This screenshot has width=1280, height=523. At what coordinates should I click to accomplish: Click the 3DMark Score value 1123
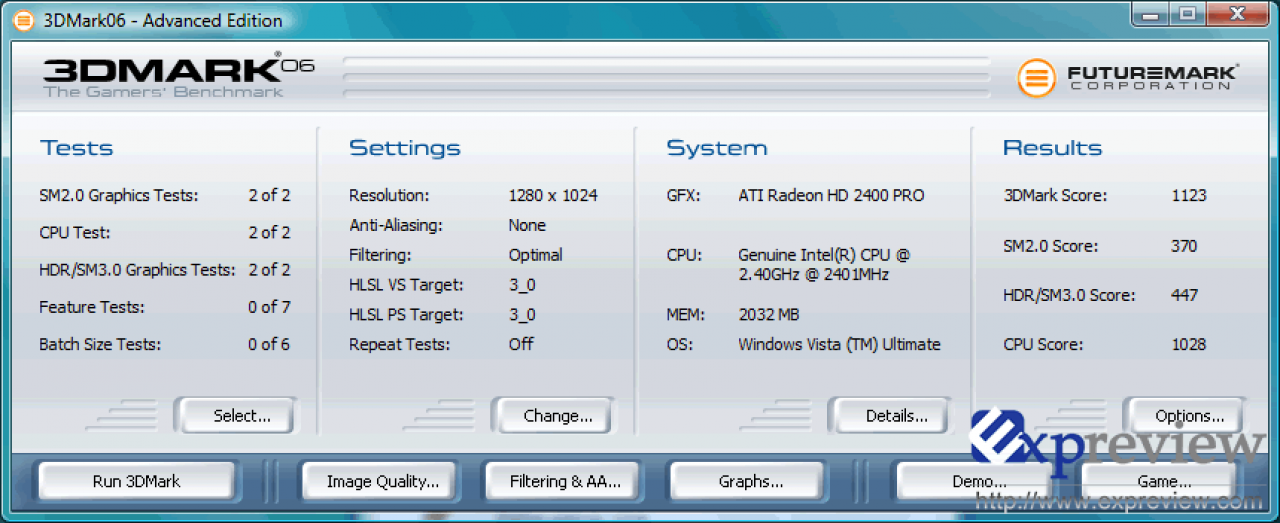click(x=1189, y=196)
